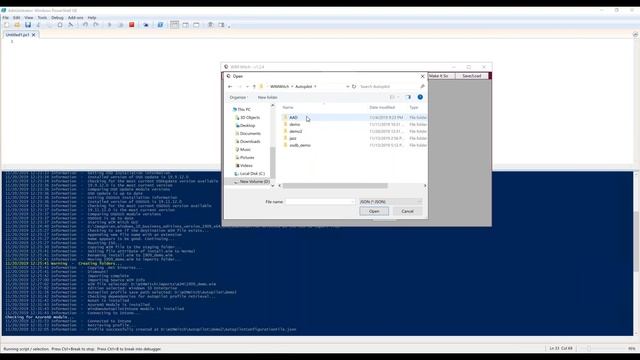Open the Add-ons menu
The height and width of the screenshot is (360, 640).
click(76, 18)
